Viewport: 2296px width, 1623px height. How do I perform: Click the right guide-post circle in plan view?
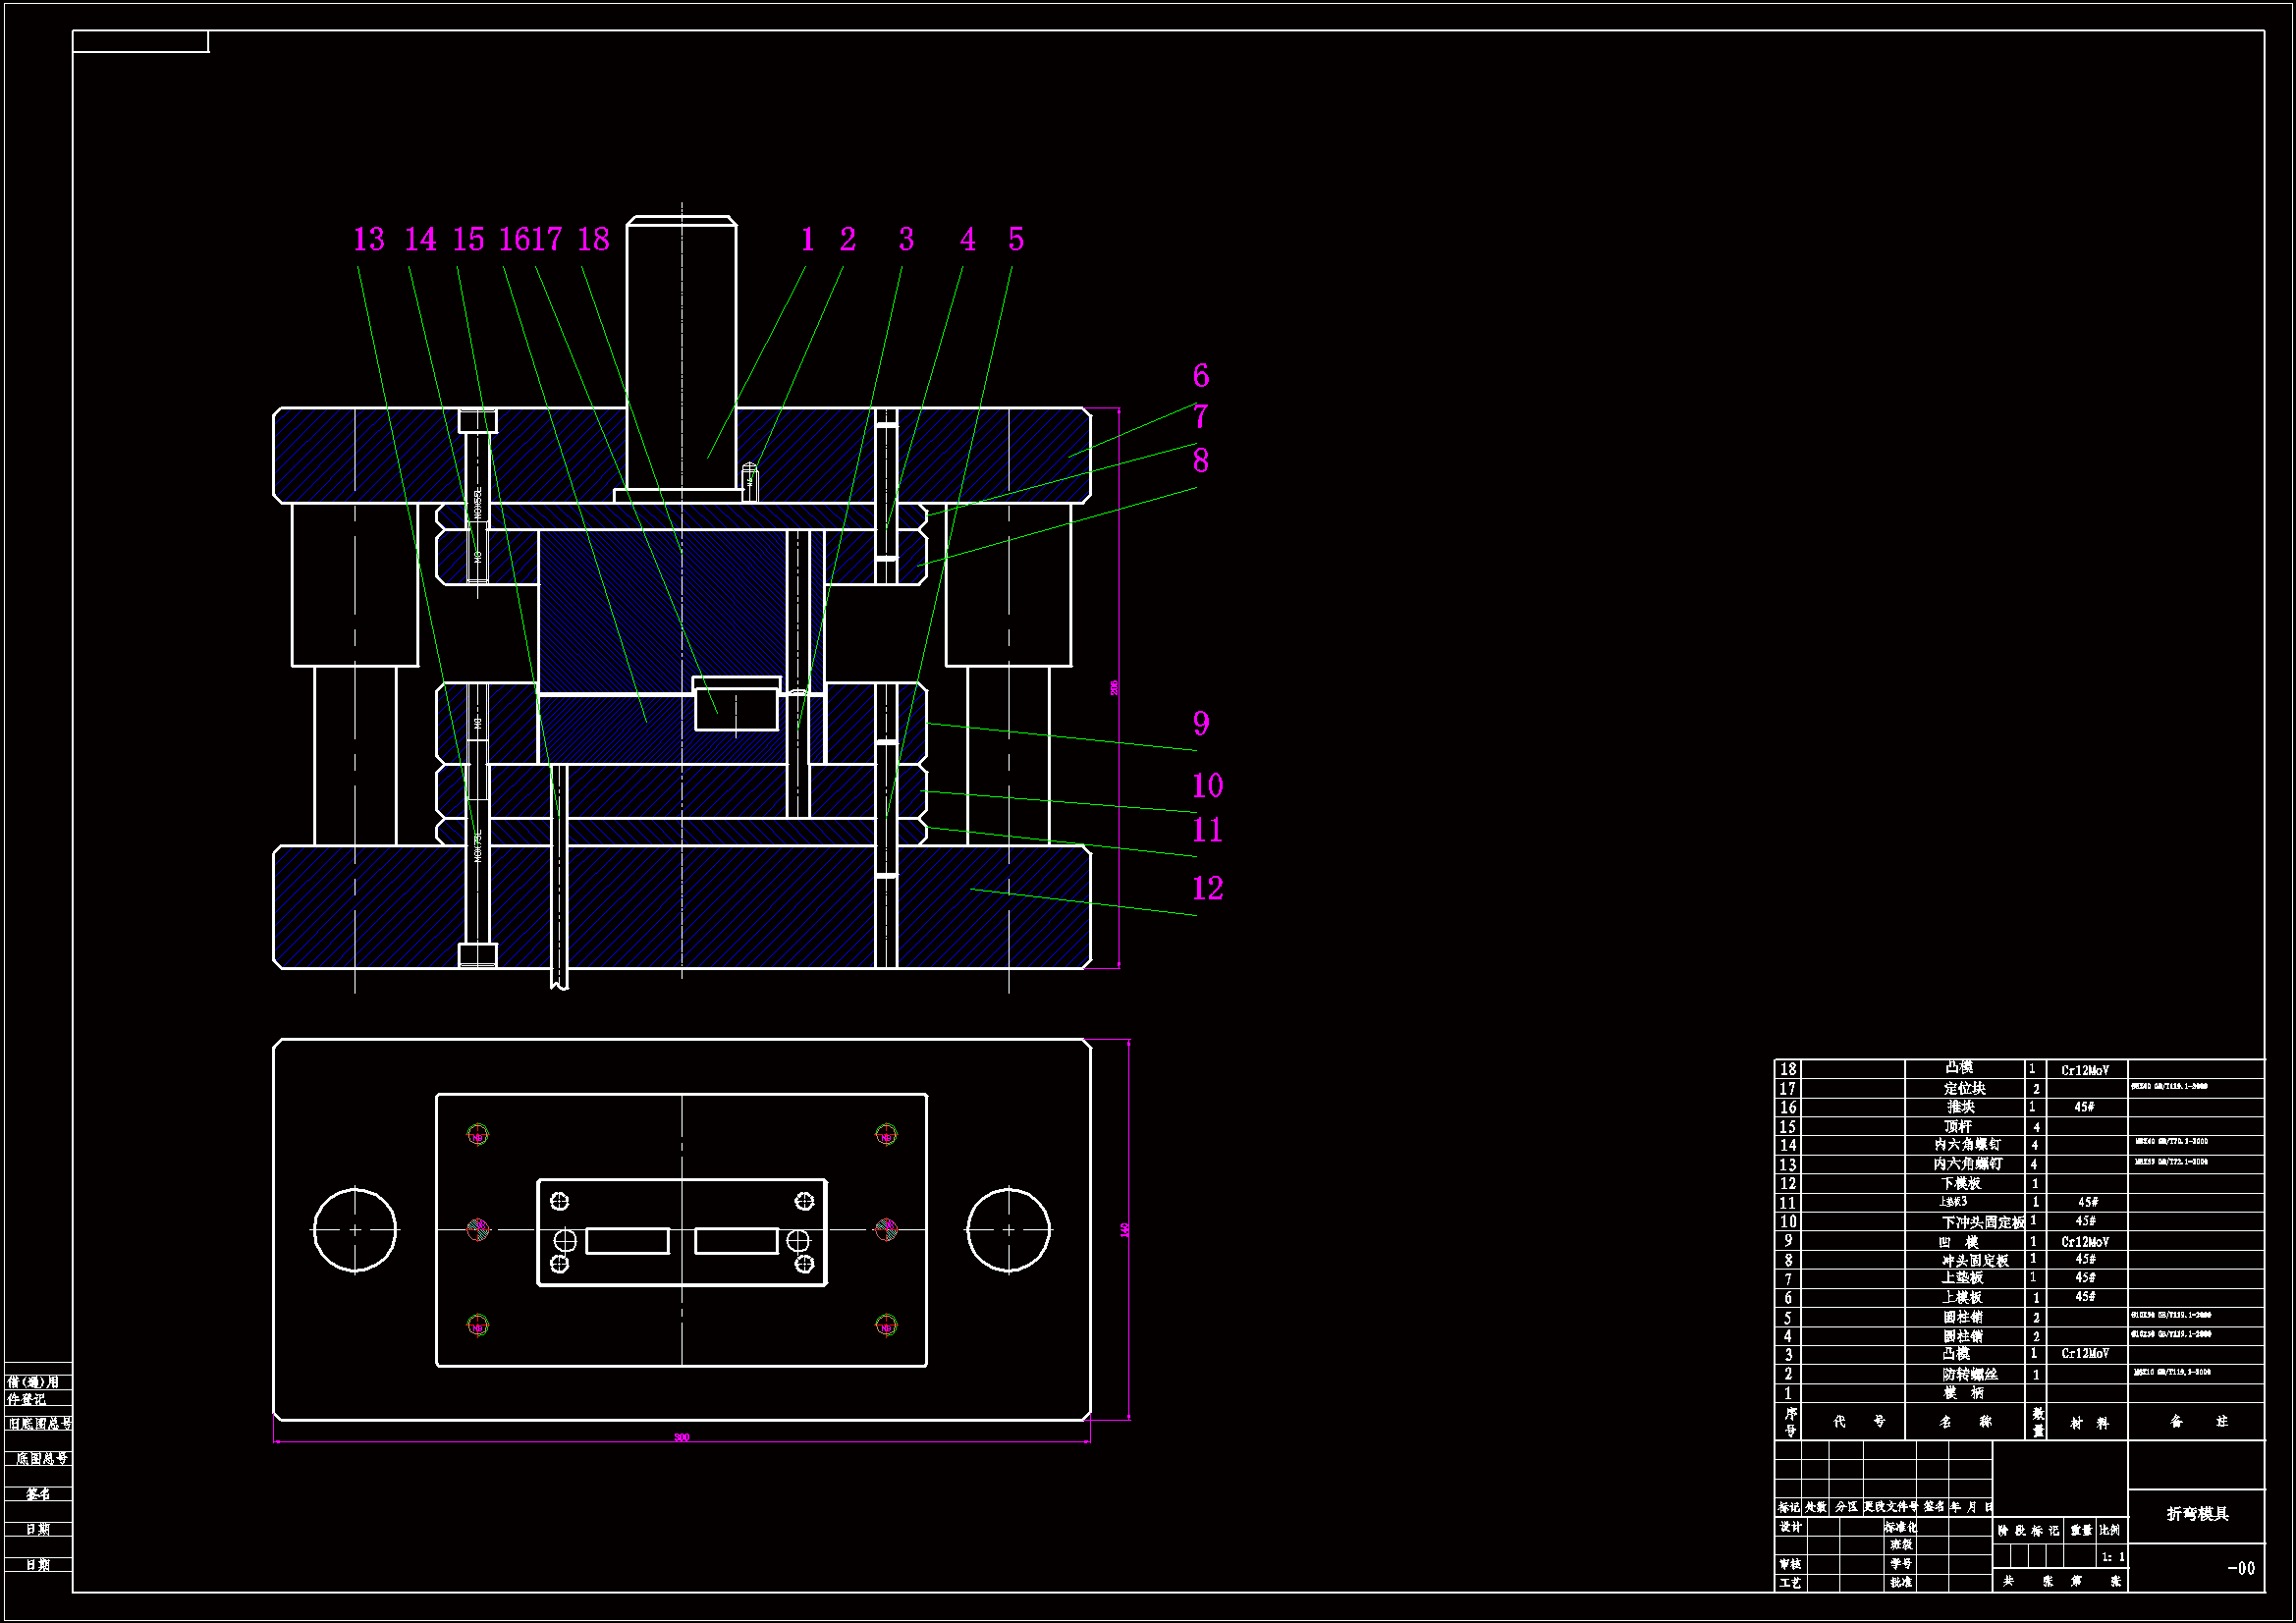coord(1008,1230)
